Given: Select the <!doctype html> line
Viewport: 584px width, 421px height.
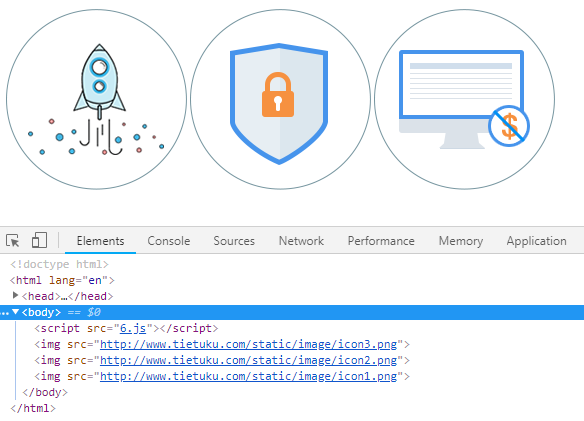Looking at the screenshot, I should (x=60, y=264).
